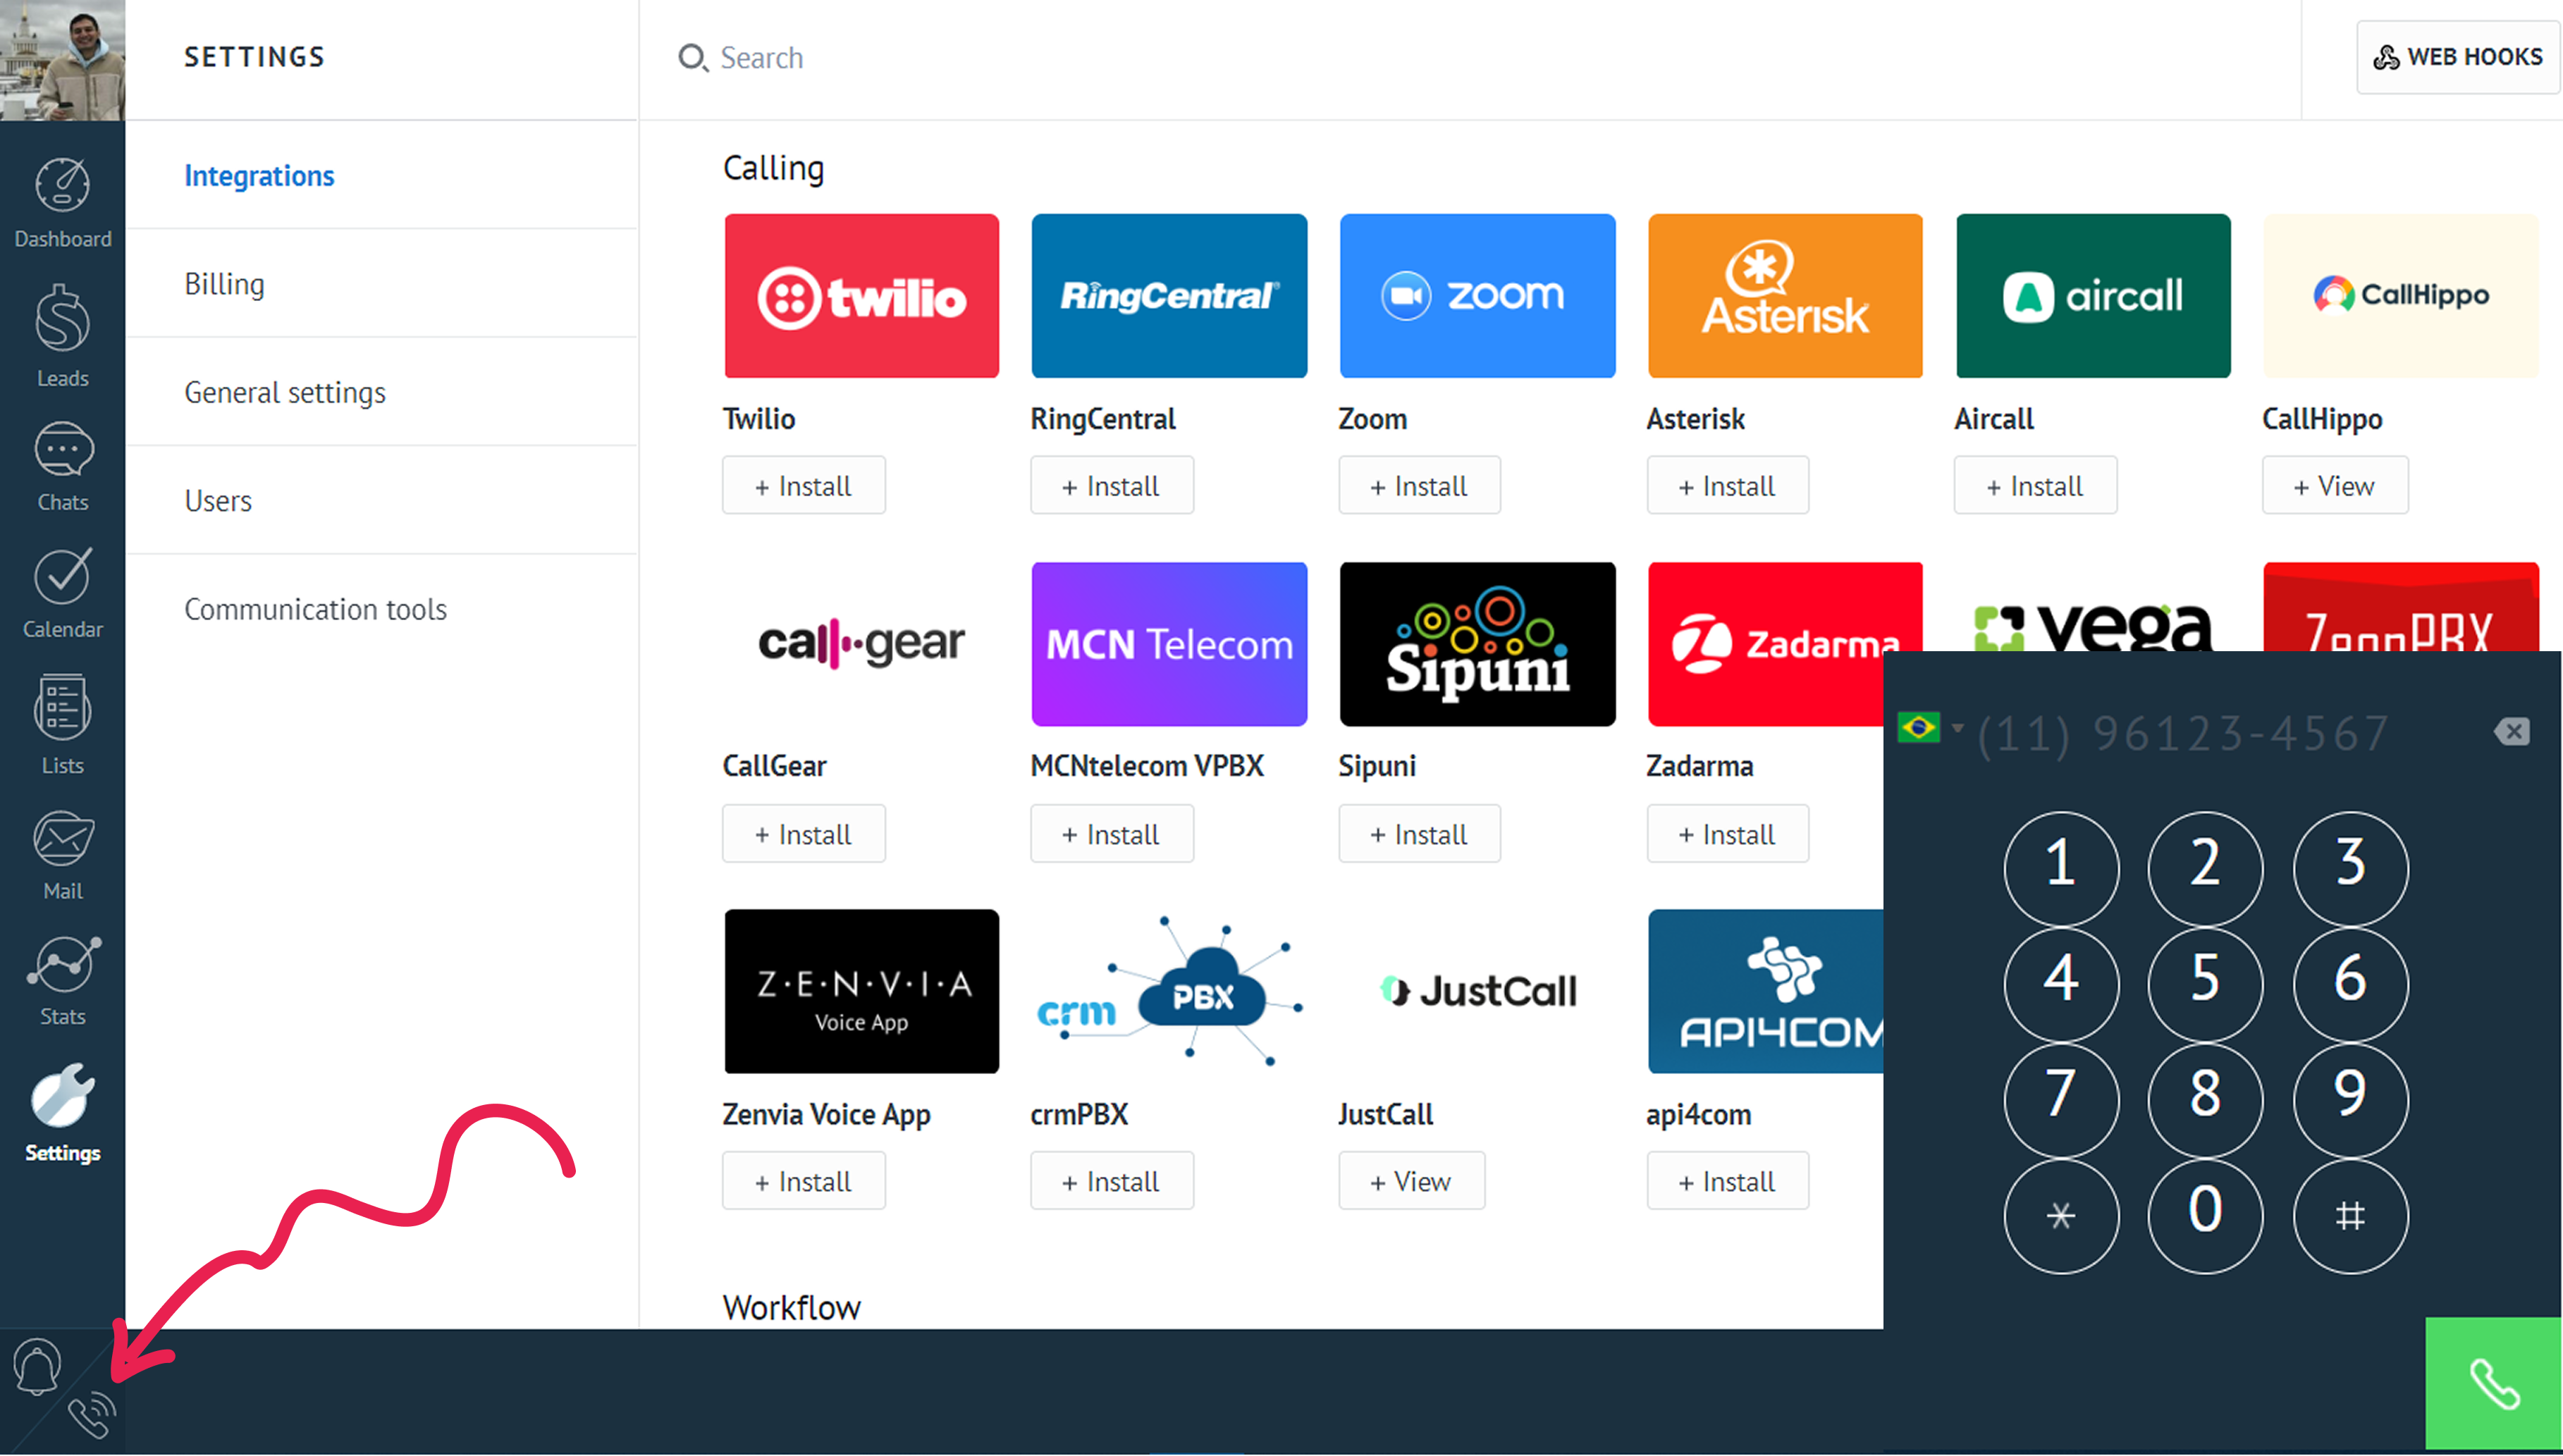Delete last digit with backspace icon
The width and height of the screenshot is (2563, 1456).
click(2511, 732)
